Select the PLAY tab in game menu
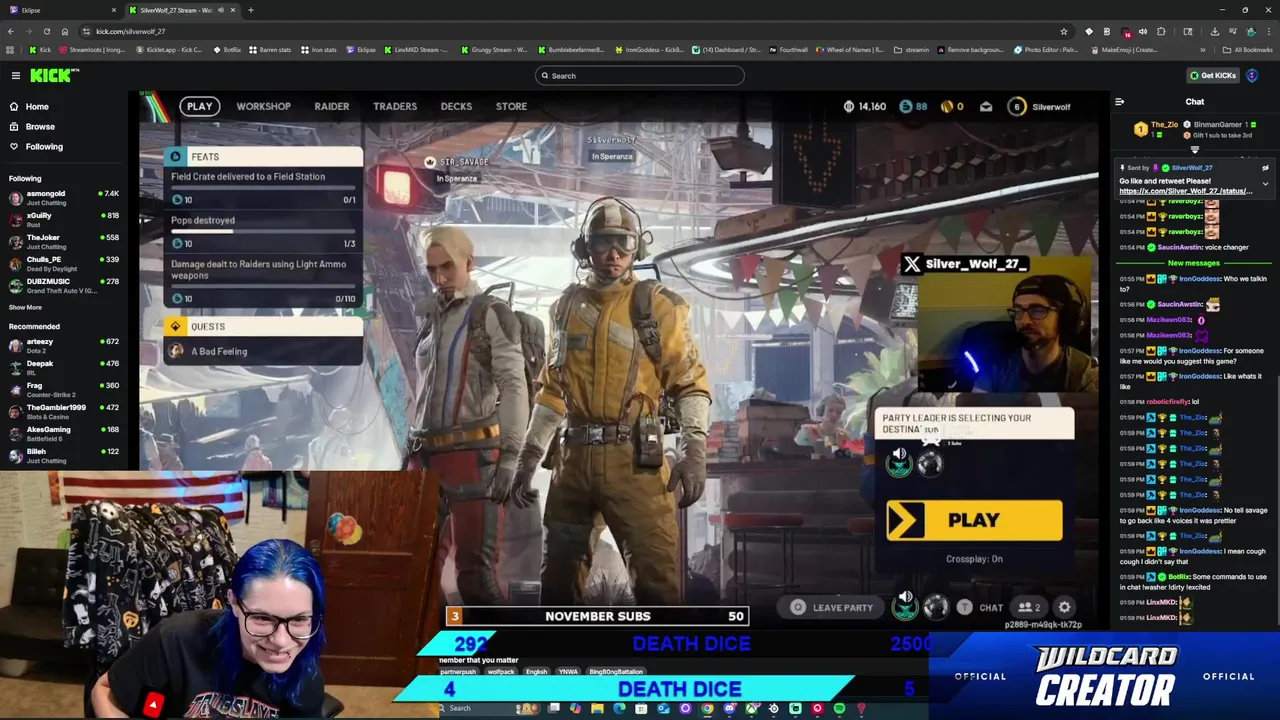Screen dimensions: 1280x720 point(199,107)
